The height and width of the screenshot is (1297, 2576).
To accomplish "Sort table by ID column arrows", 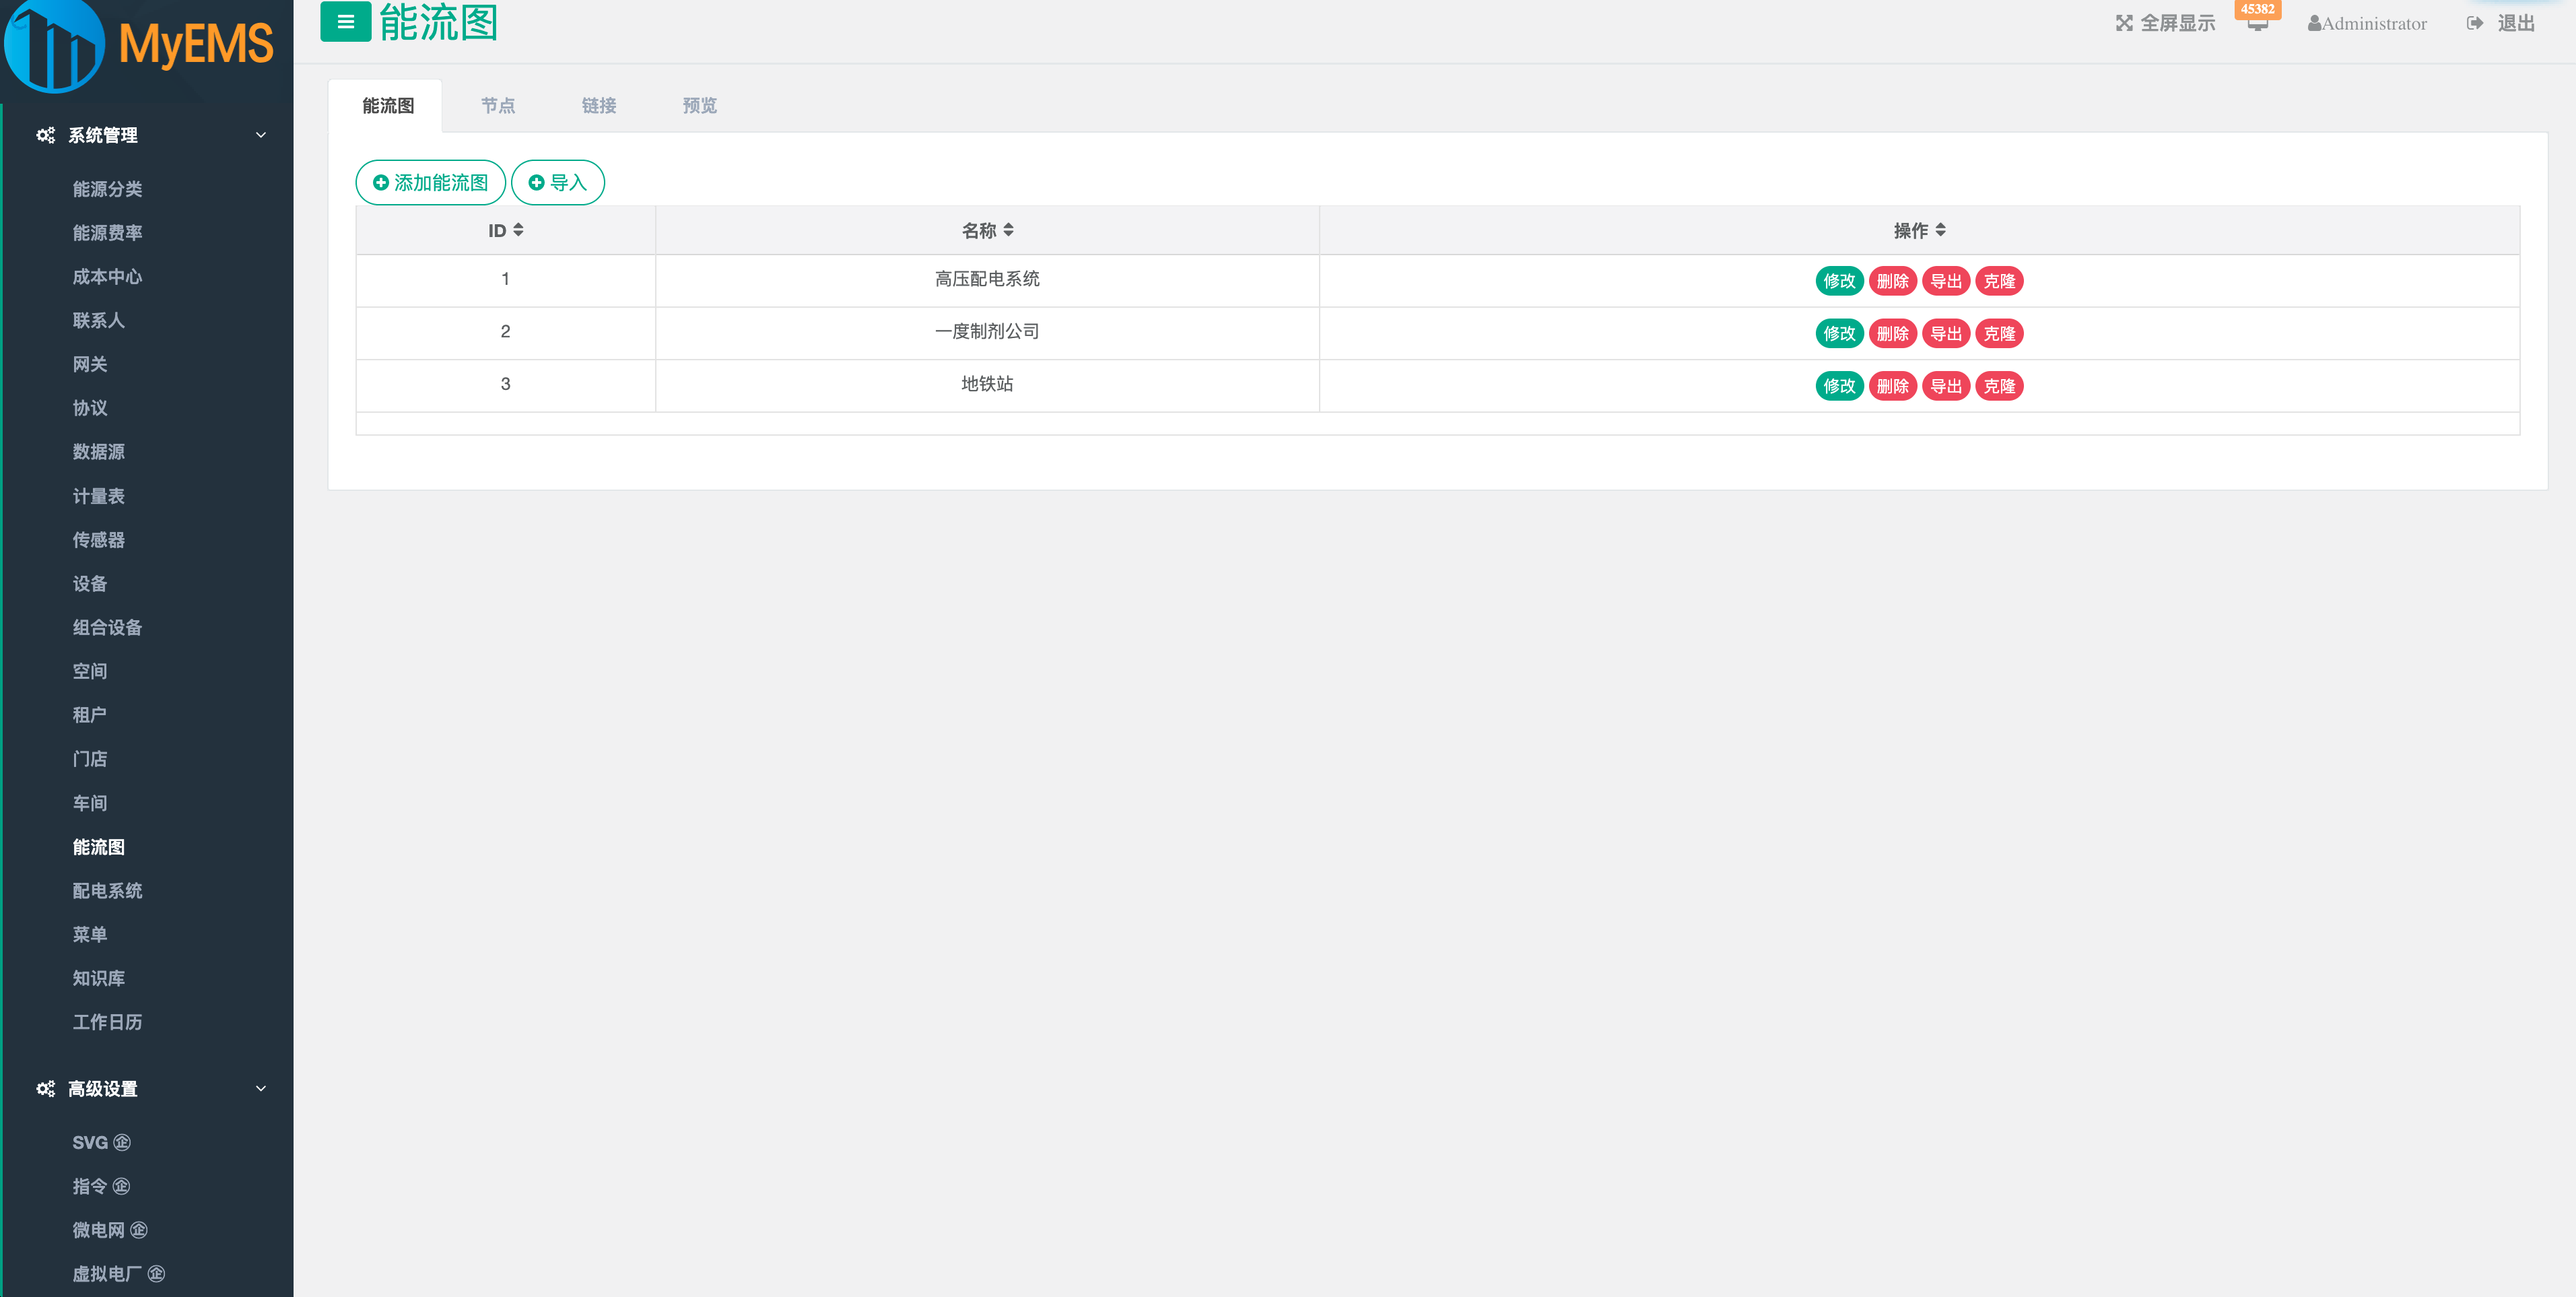I will [x=518, y=230].
